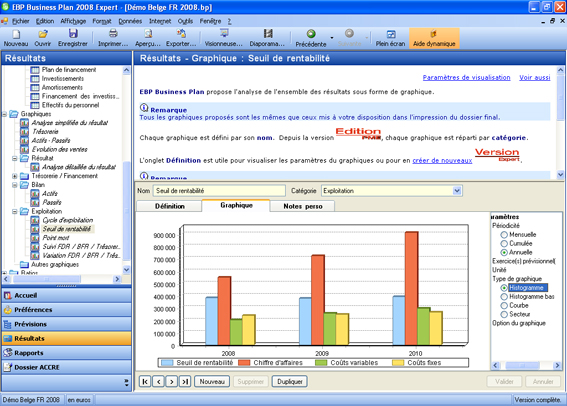The height and width of the screenshot is (406, 567).
Task: Open the Données menu
Action: [130, 21]
